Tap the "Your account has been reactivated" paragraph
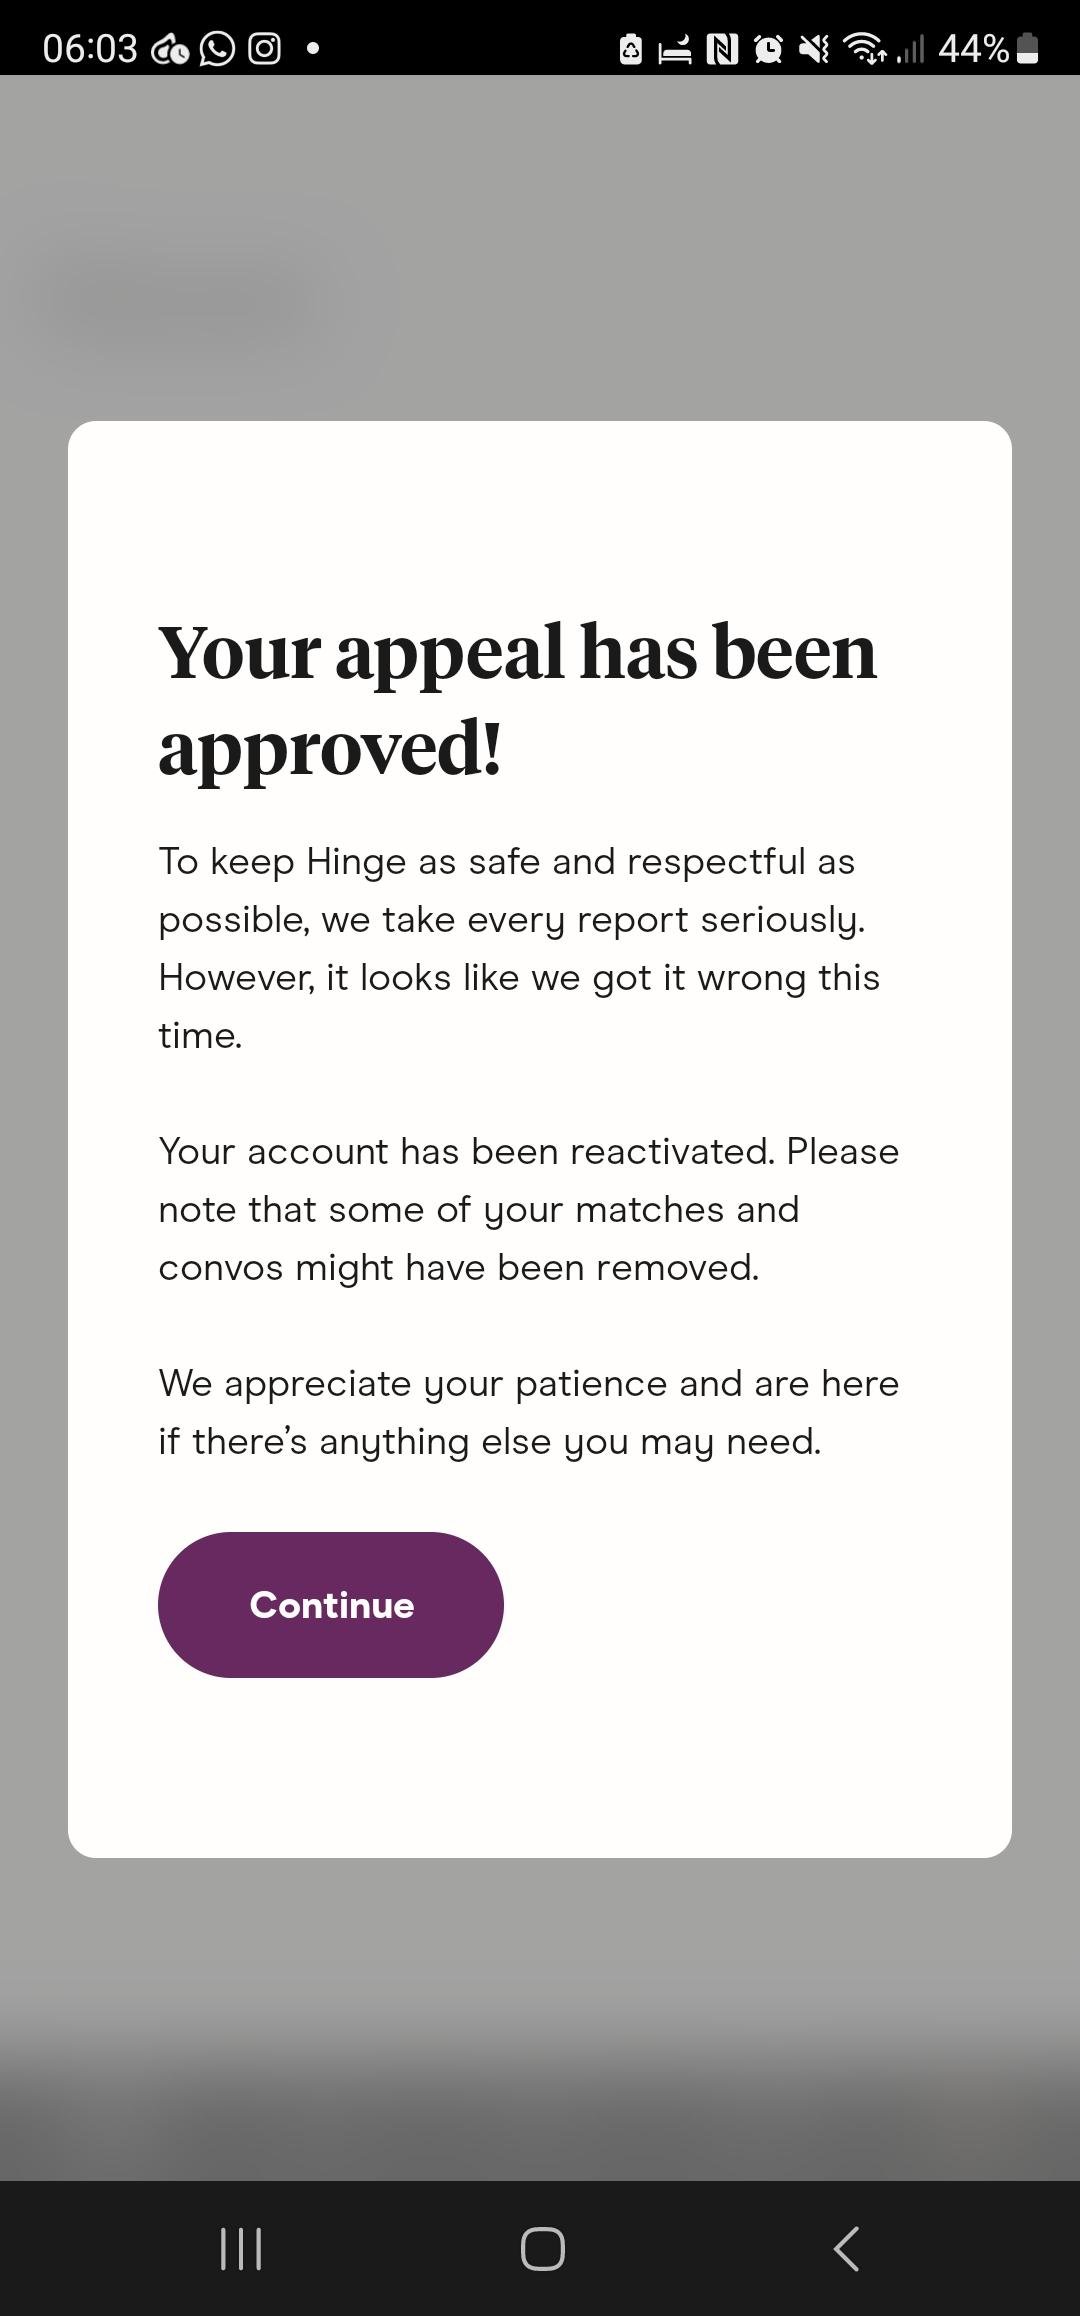The image size is (1080, 2316). coord(528,1209)
